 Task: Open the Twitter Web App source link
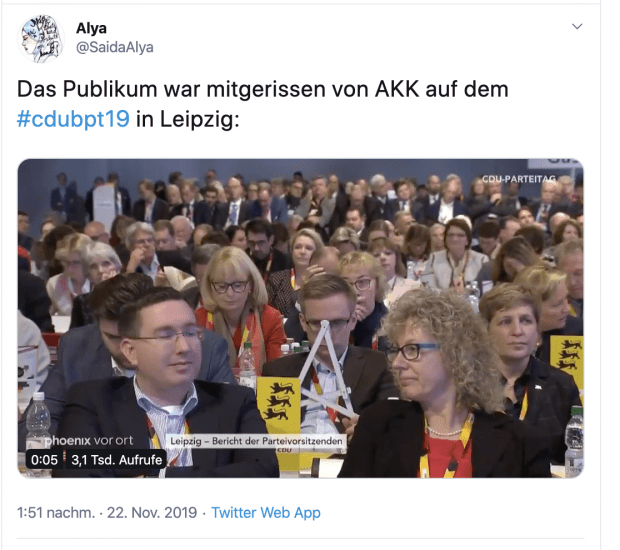(266, 512)
